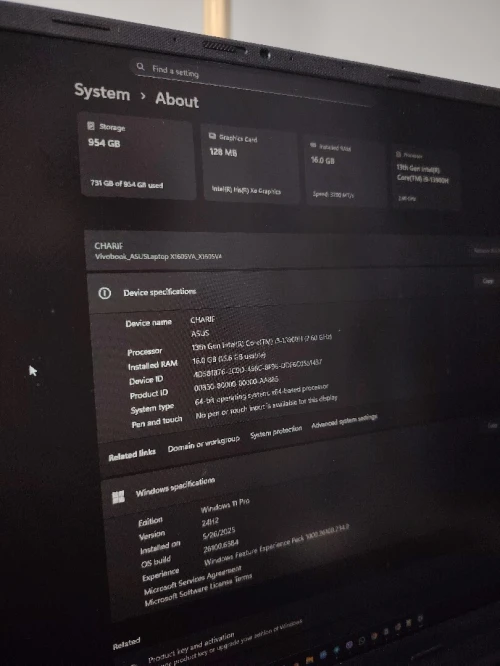Open the 954 GB Storage card
Screen dimensions: 500x666
[x=137, y=155]
